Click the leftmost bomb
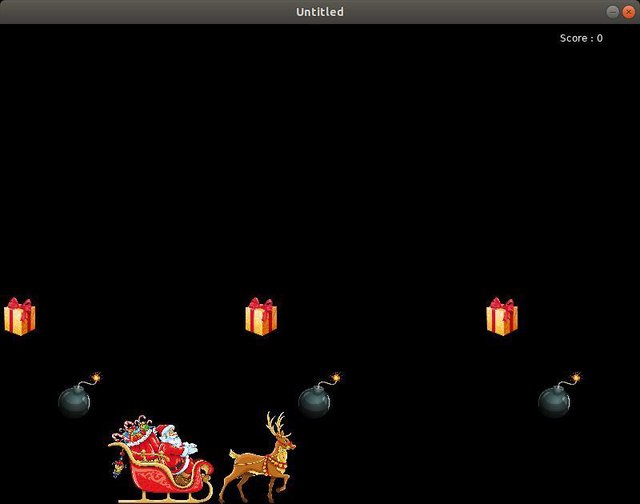The image size is (640, 504). (79, 395)
